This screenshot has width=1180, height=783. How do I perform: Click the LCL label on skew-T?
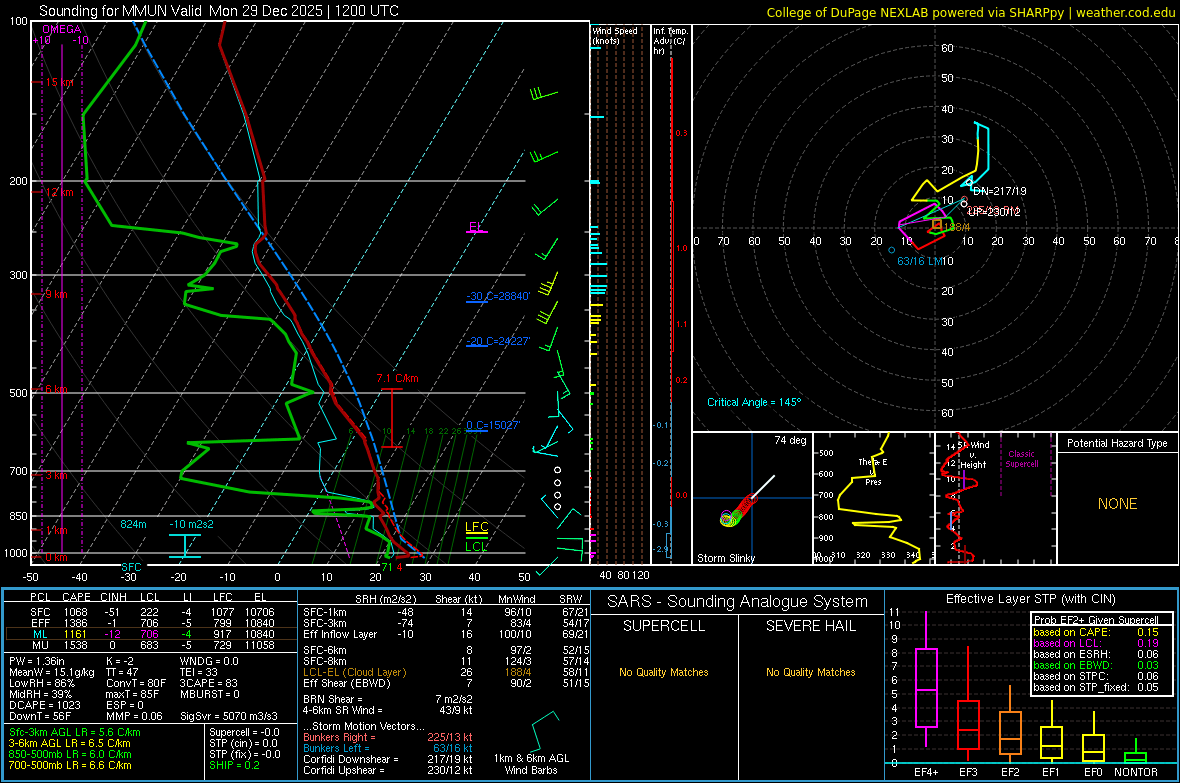tap(476, 547)
